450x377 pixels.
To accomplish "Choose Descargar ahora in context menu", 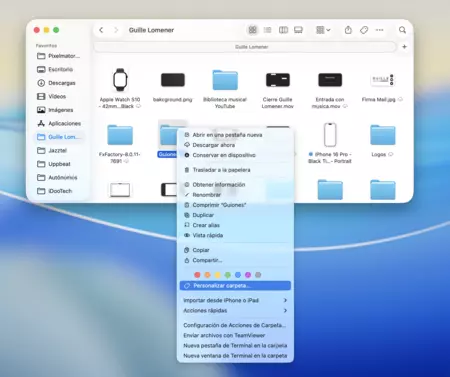I will click(235, 145).
